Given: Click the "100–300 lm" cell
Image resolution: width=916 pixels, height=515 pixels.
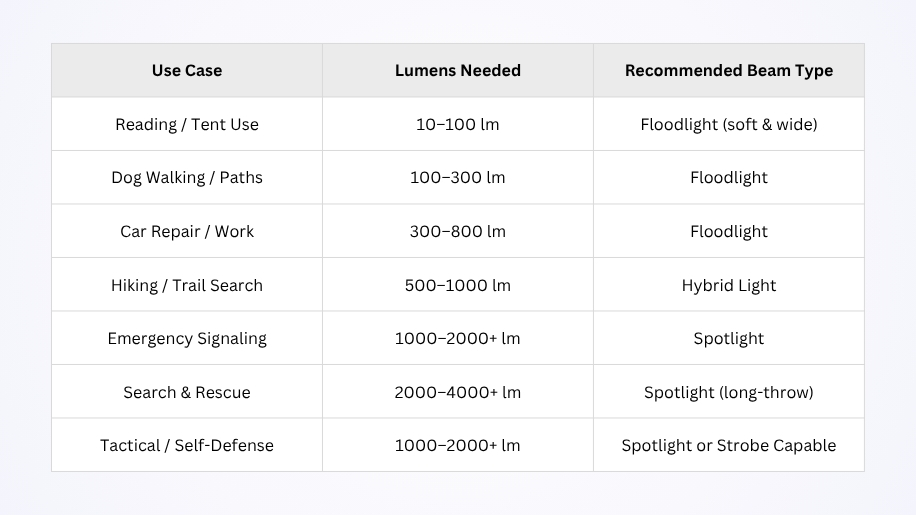Looking at the screenshot, I should pyautogui.click(x=457, y=178).
